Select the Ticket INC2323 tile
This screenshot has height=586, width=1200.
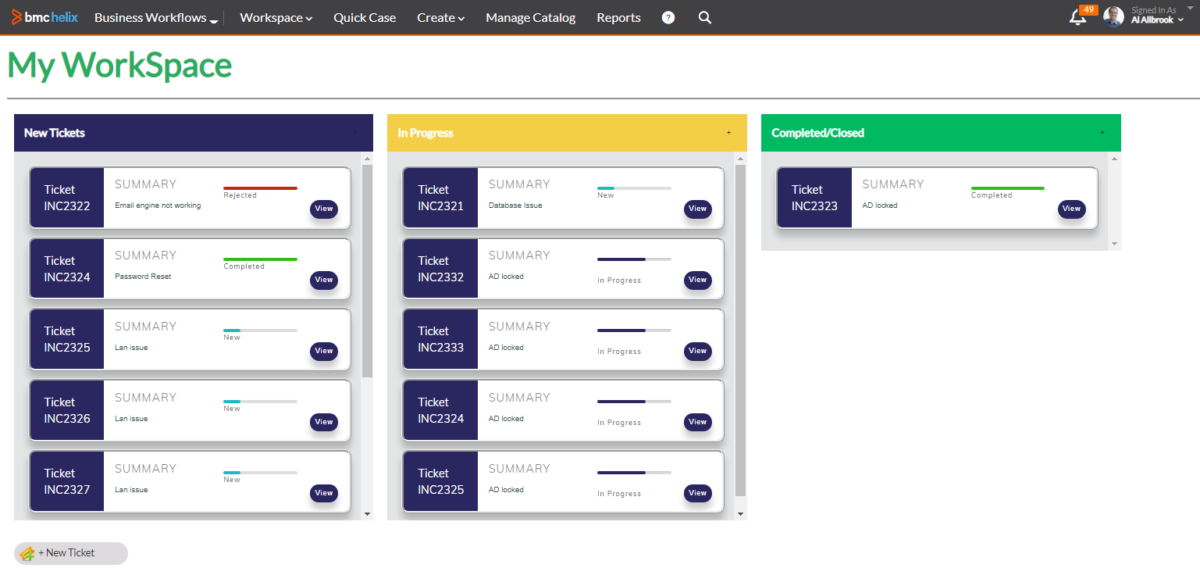tap(815, 198)
